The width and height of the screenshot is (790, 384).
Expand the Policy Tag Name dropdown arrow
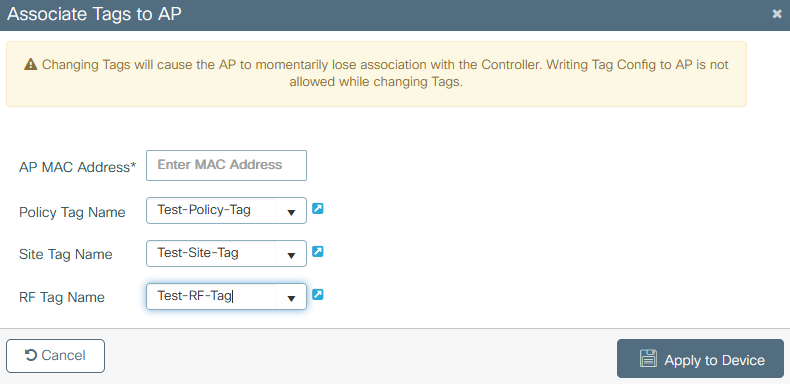pyautogui.click(x=291, y=212)
